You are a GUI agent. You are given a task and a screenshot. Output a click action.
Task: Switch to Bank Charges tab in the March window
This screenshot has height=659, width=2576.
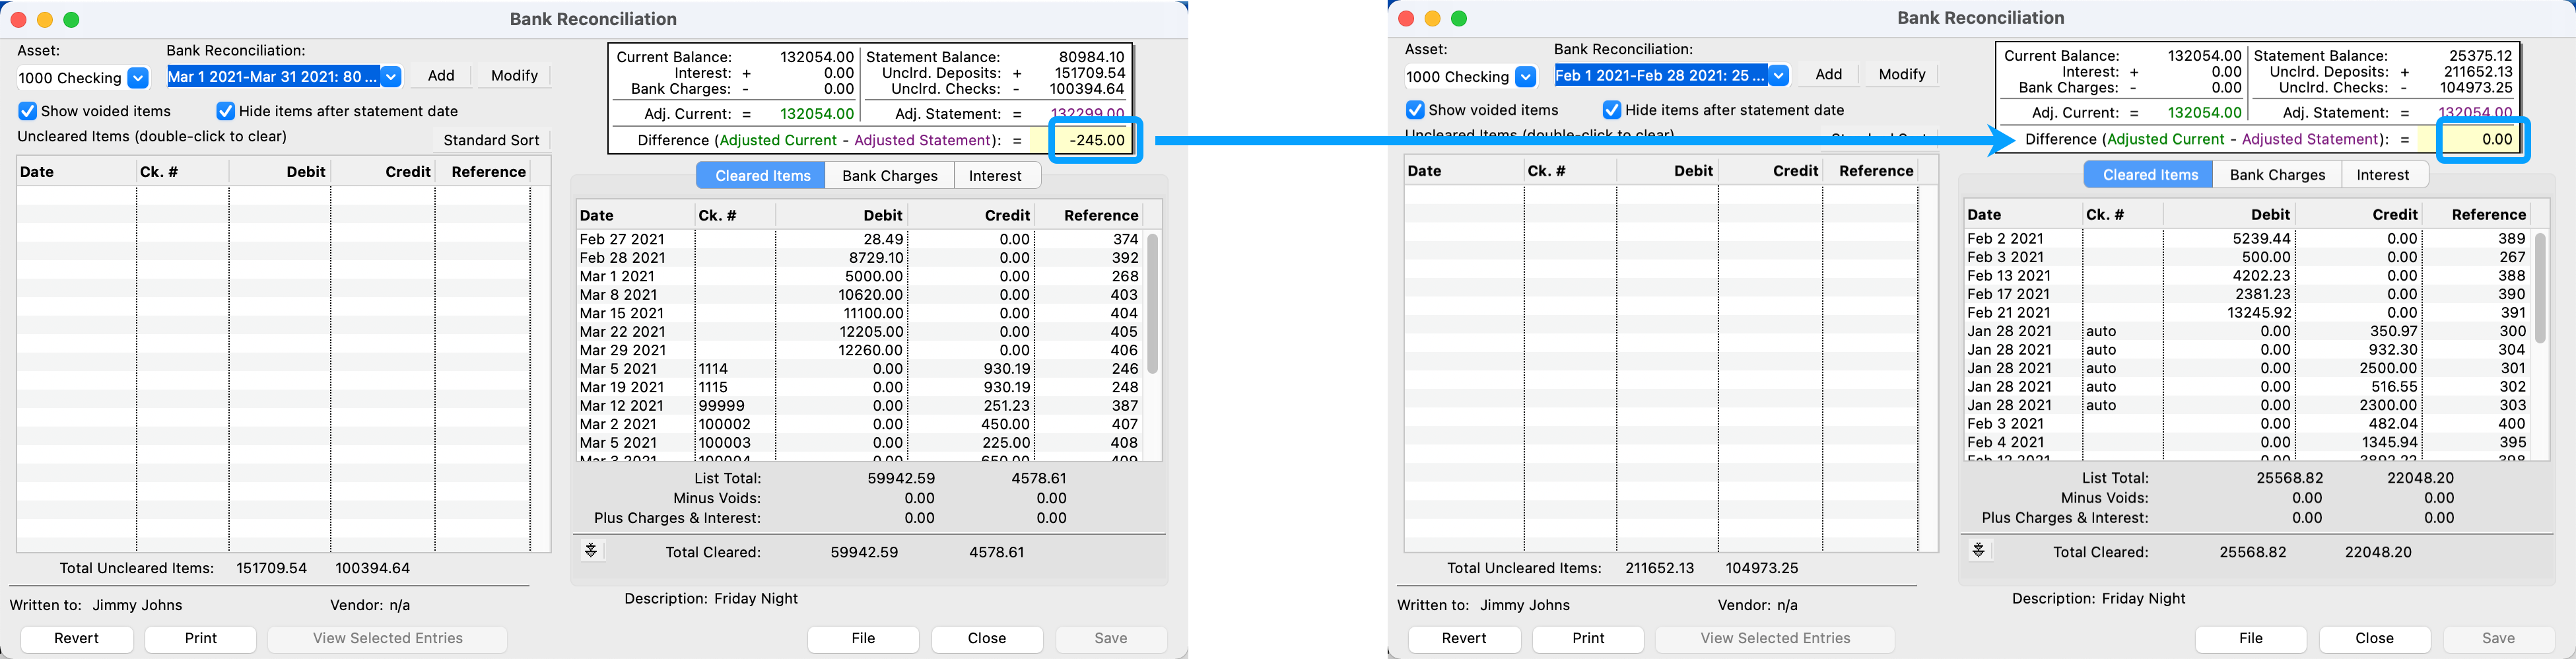889,176
